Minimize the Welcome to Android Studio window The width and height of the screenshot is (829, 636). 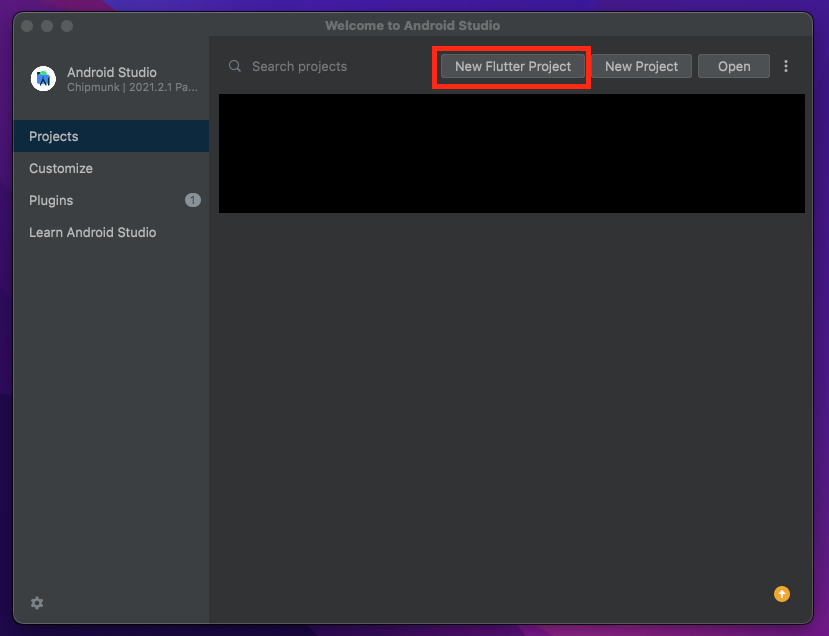click(x=47, y=26)
